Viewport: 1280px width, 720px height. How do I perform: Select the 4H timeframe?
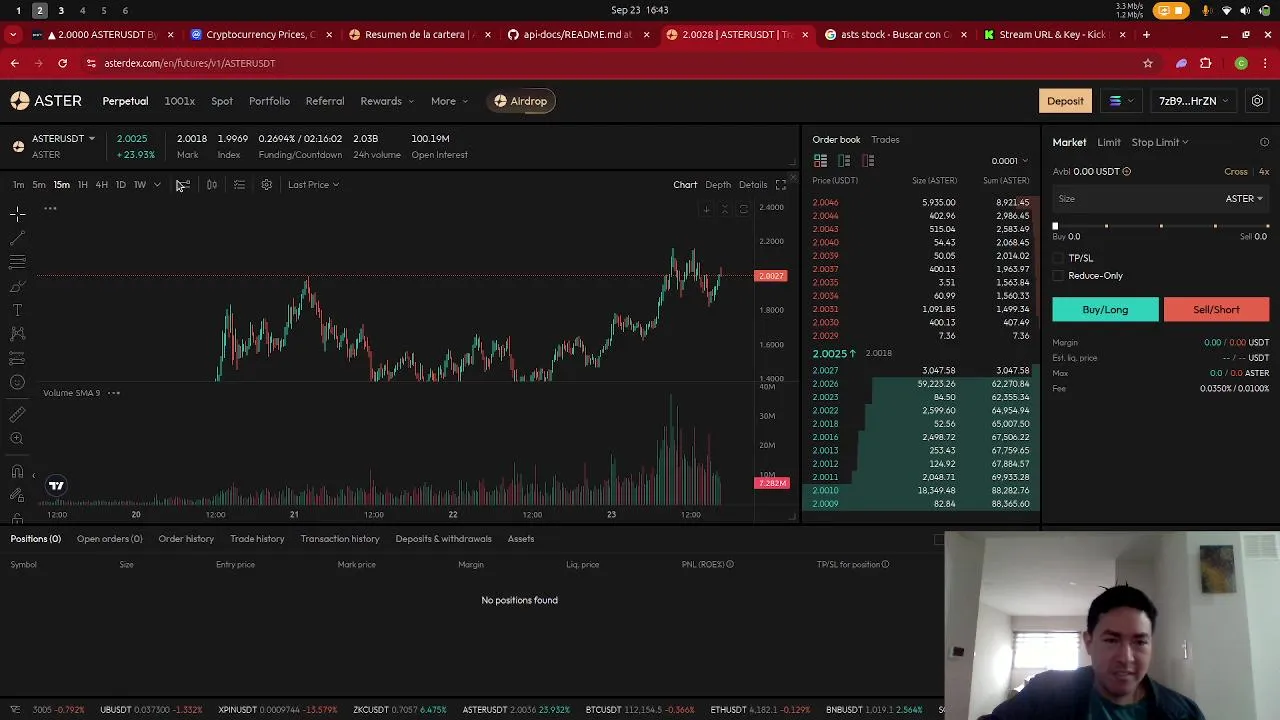(x=101, y=185)
